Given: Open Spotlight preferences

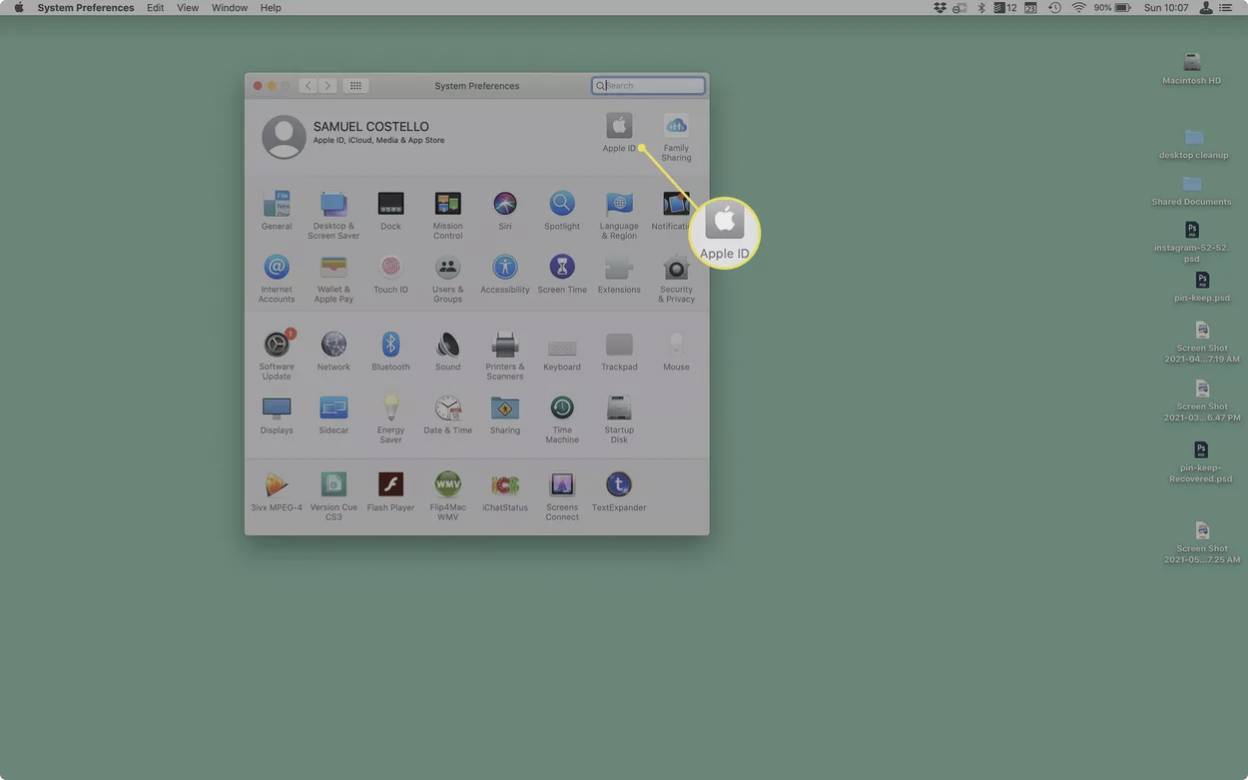Looking at the screenshot, I should pos(561,205).
